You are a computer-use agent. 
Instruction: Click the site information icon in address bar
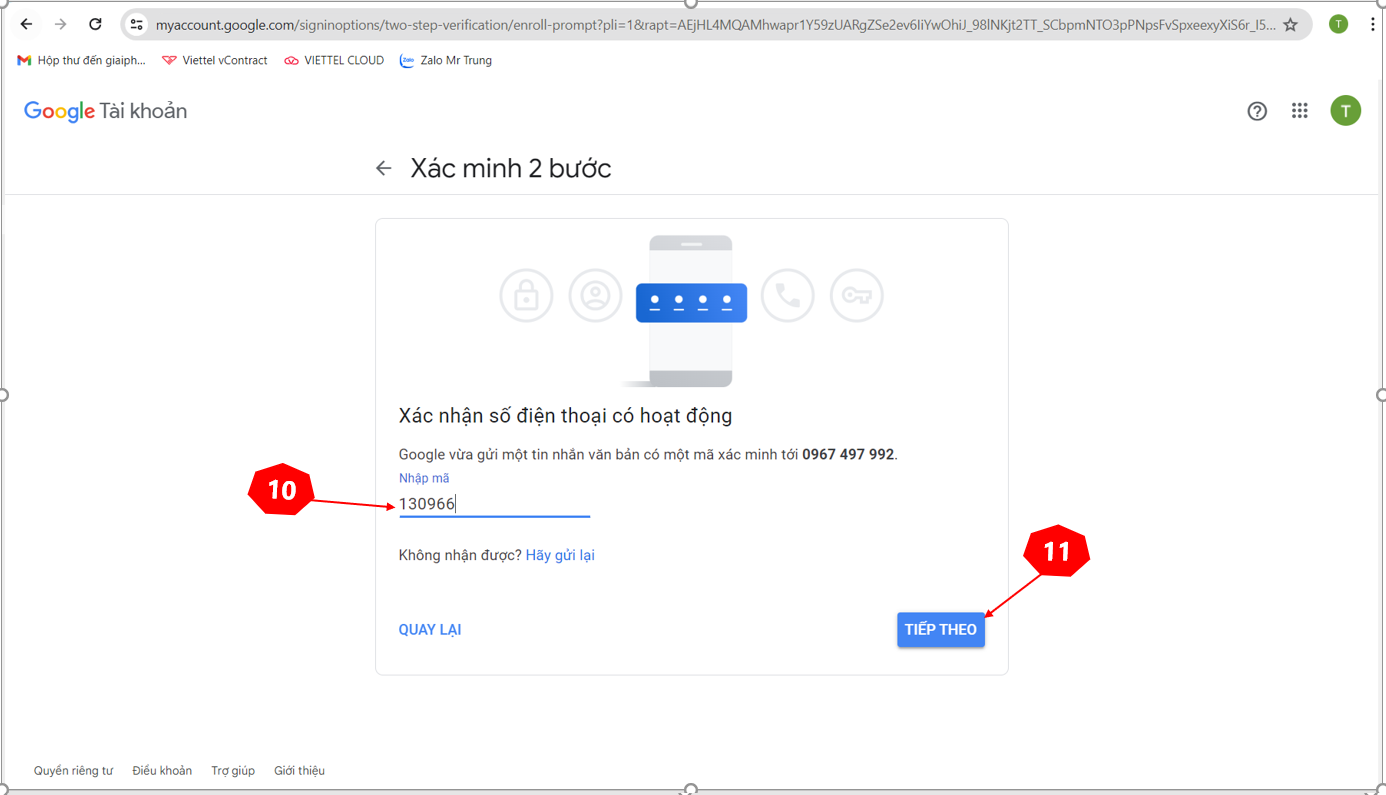[137, 25]
